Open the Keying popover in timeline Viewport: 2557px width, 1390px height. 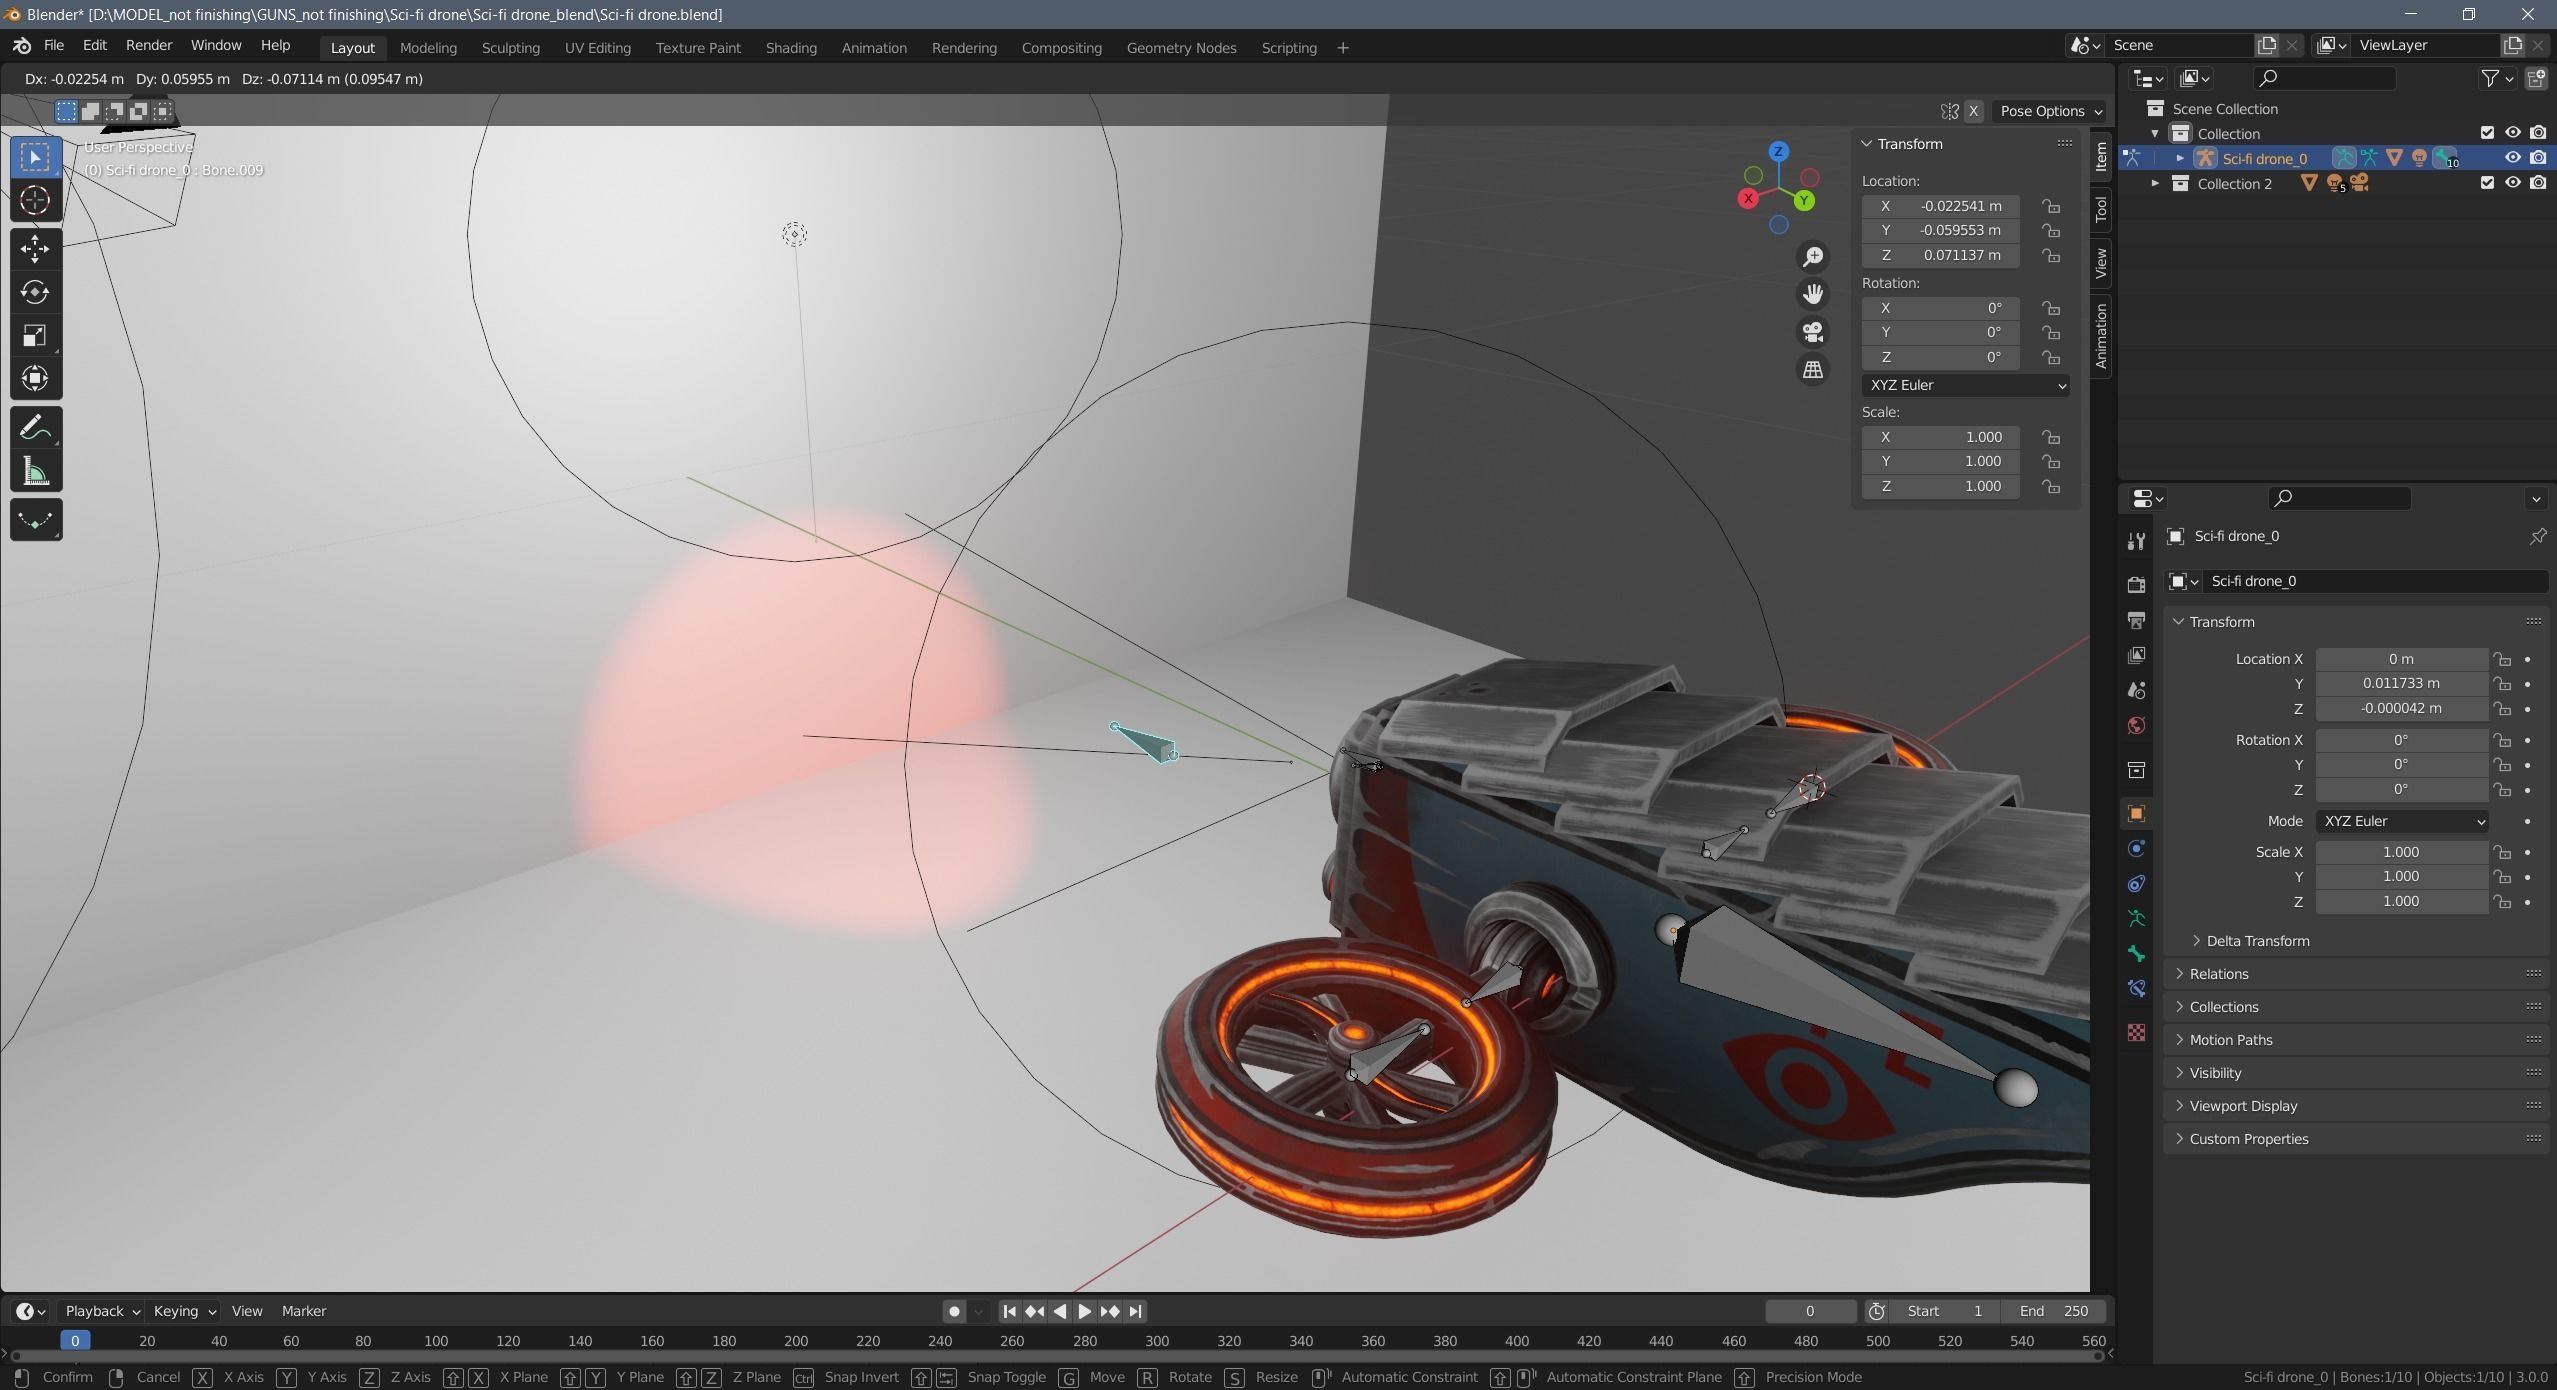tap(184, 1311)
